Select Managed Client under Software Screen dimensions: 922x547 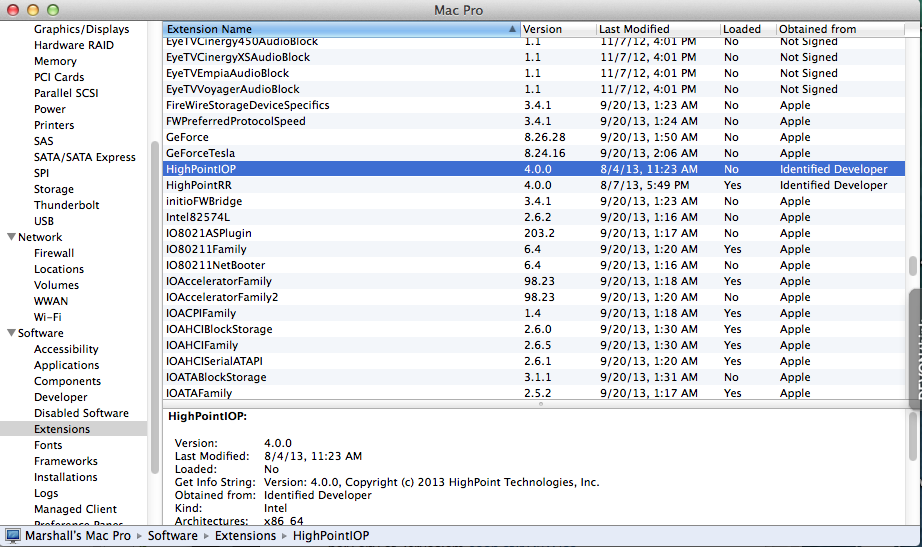pos(75,509)
